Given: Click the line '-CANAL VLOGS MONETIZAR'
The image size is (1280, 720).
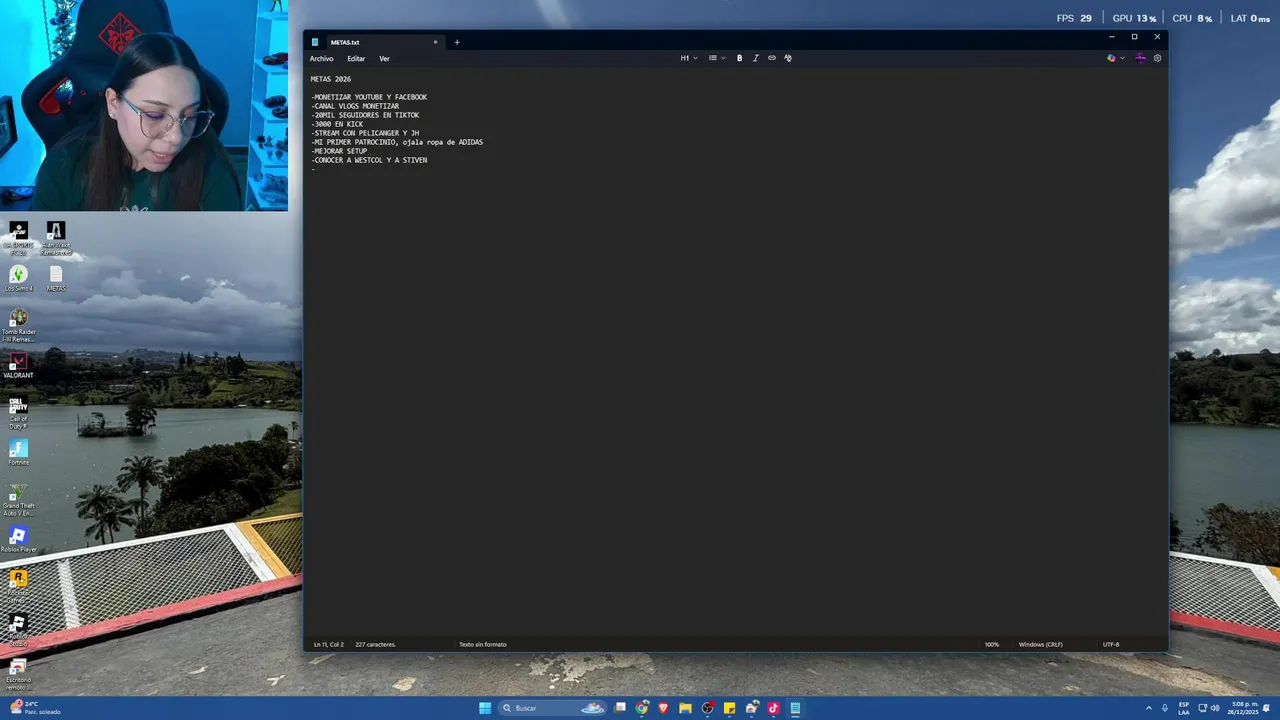Looking at the screenshot, I should point(355,106).
